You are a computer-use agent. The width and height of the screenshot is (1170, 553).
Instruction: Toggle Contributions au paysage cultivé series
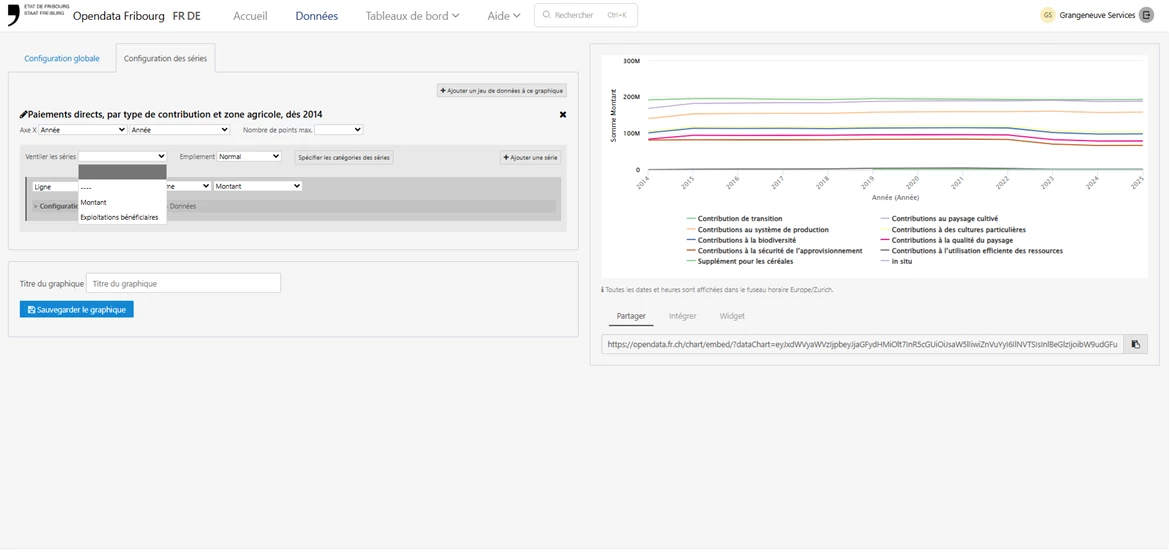939,219
